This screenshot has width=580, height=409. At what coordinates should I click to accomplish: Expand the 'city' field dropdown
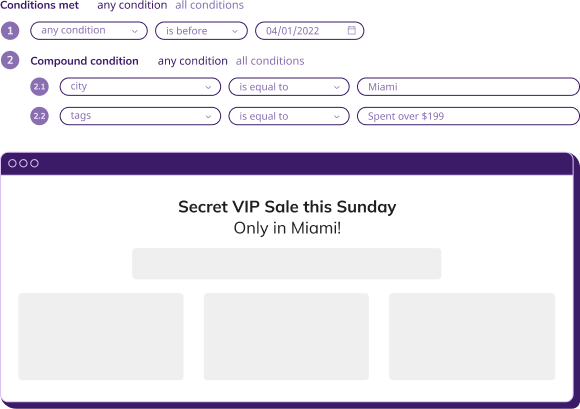click(x=140, y=87)
